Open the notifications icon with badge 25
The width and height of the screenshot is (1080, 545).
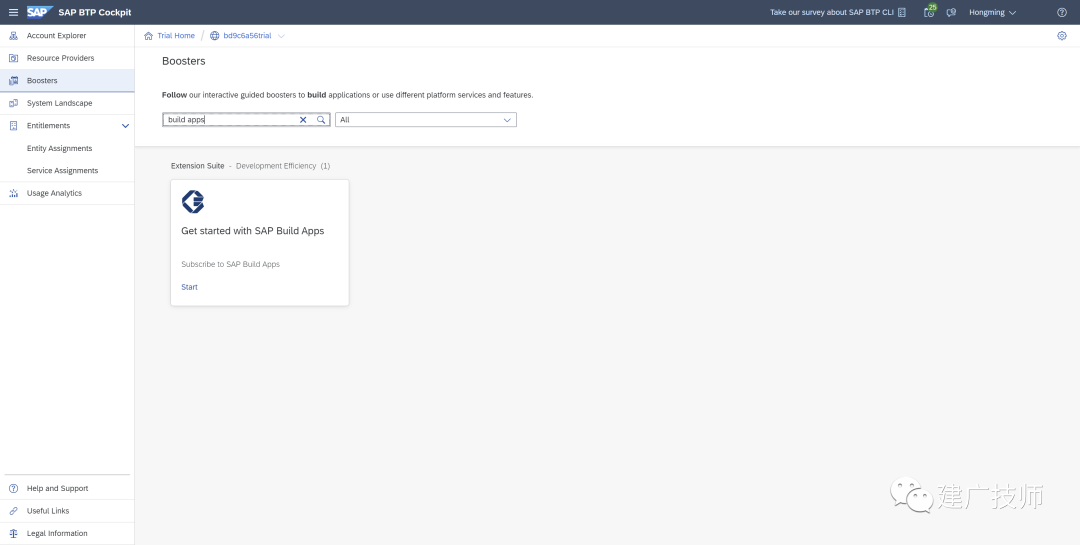pyautogui.click(x=929, y=12)
